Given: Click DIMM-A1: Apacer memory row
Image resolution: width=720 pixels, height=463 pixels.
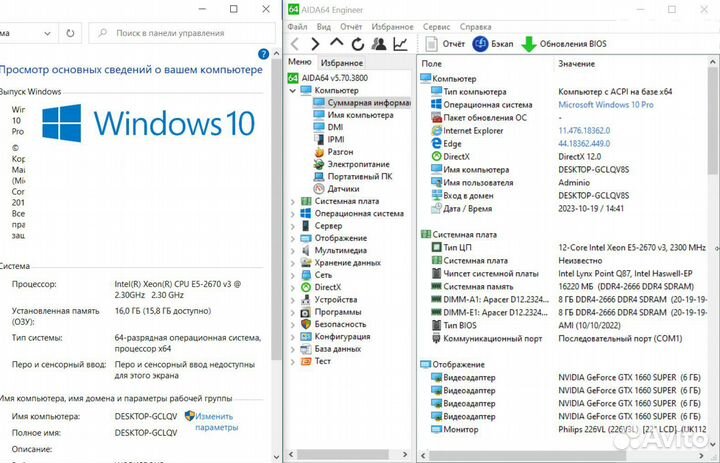Looking at the screenshot, I should tap(568, 299).
